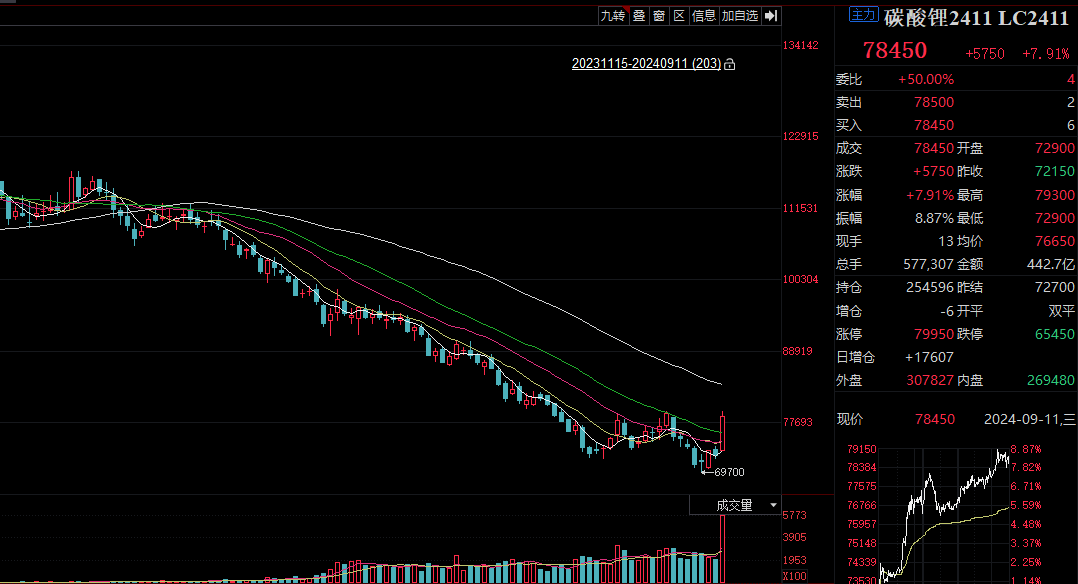Click the 主力 main contract badge
Viewport: 1078px width, 584px height.
(x=863, y=15)
